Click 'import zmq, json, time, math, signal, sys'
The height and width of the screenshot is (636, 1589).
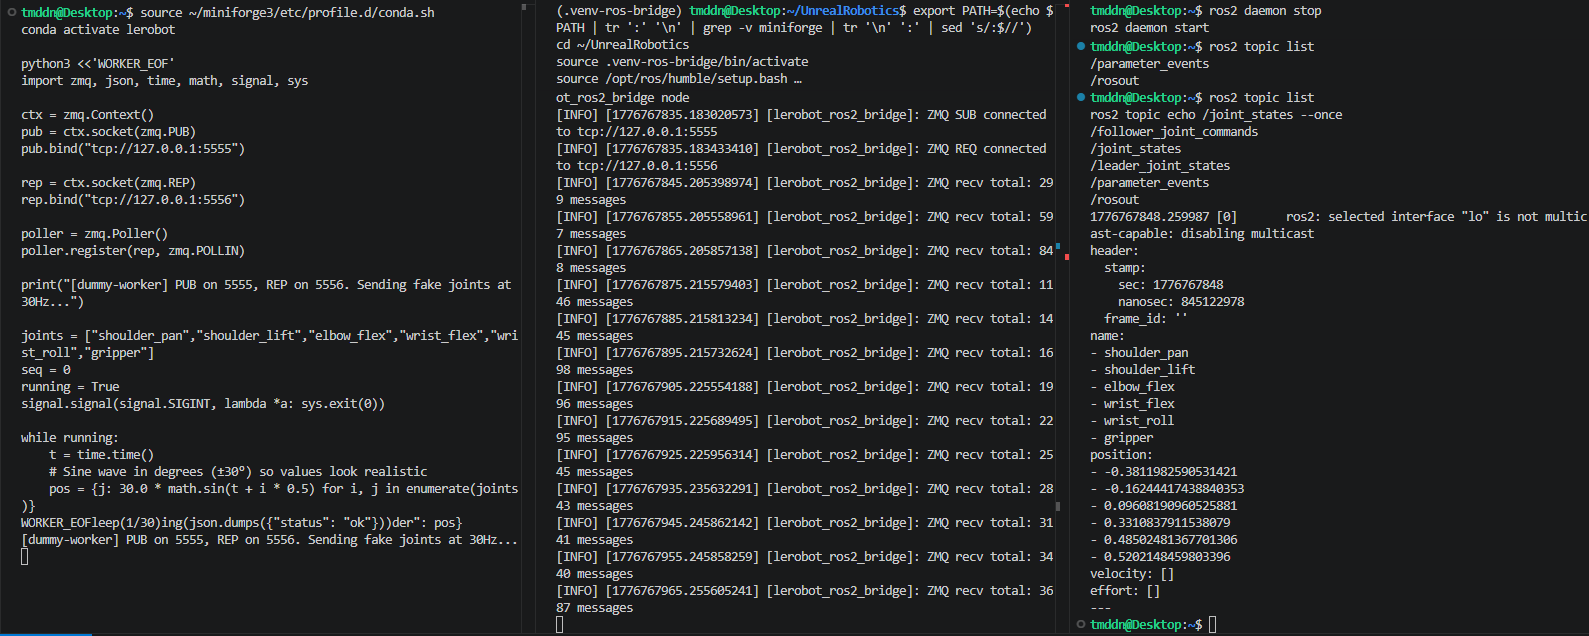[x=165, y=80]
